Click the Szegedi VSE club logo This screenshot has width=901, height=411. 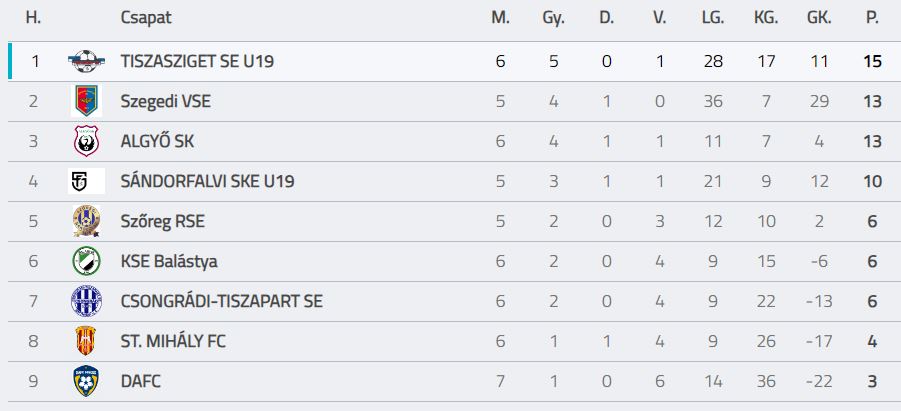pyautogui.click(x=86, y=101)
